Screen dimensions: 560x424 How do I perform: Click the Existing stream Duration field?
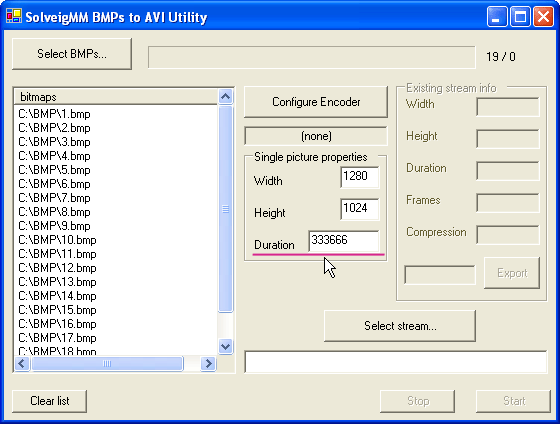(508, 171)
